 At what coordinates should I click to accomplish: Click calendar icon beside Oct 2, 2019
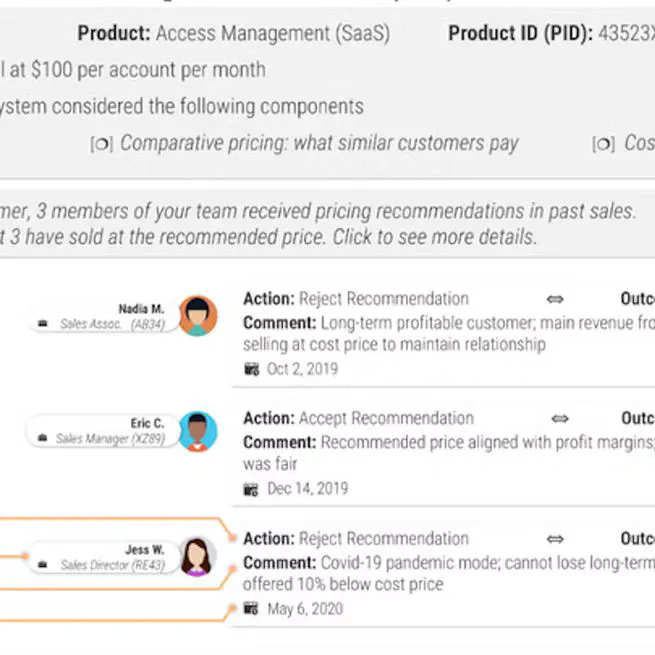coord(251,369)
